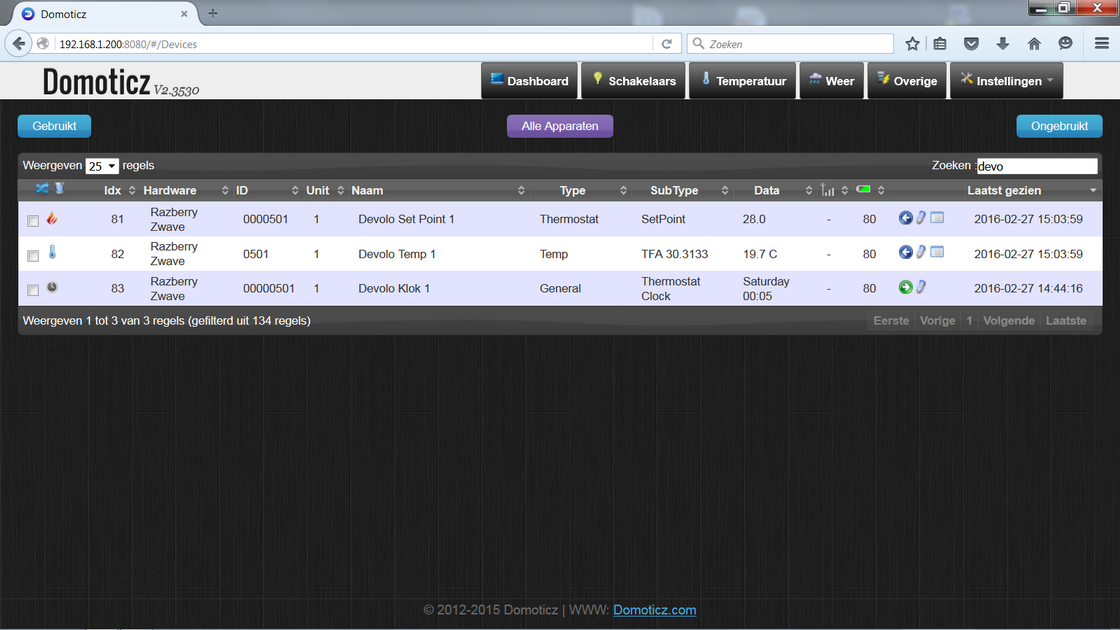The width and height of the screenshot is (1120, 630).
Task: Click the thermometer icon for Devolo Temp 1
Action: tap(52, 252)
